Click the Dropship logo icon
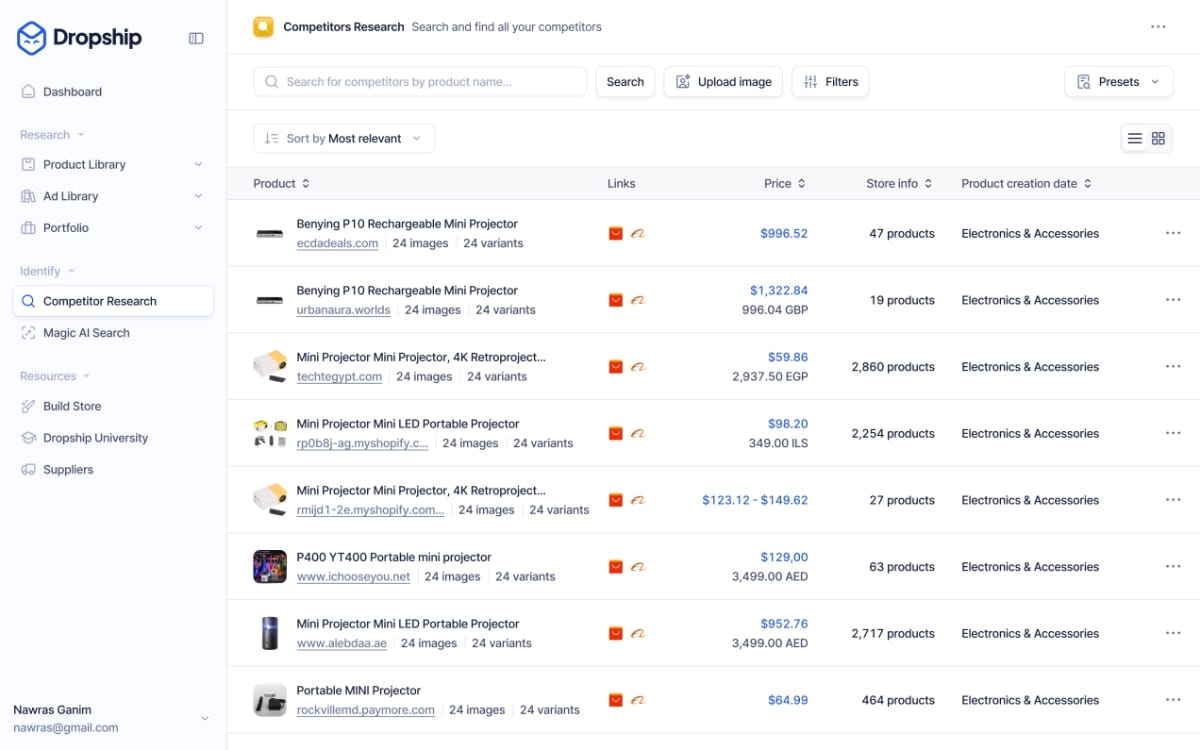The width and height of the screenshot is (1200, 750). [32, 38]
